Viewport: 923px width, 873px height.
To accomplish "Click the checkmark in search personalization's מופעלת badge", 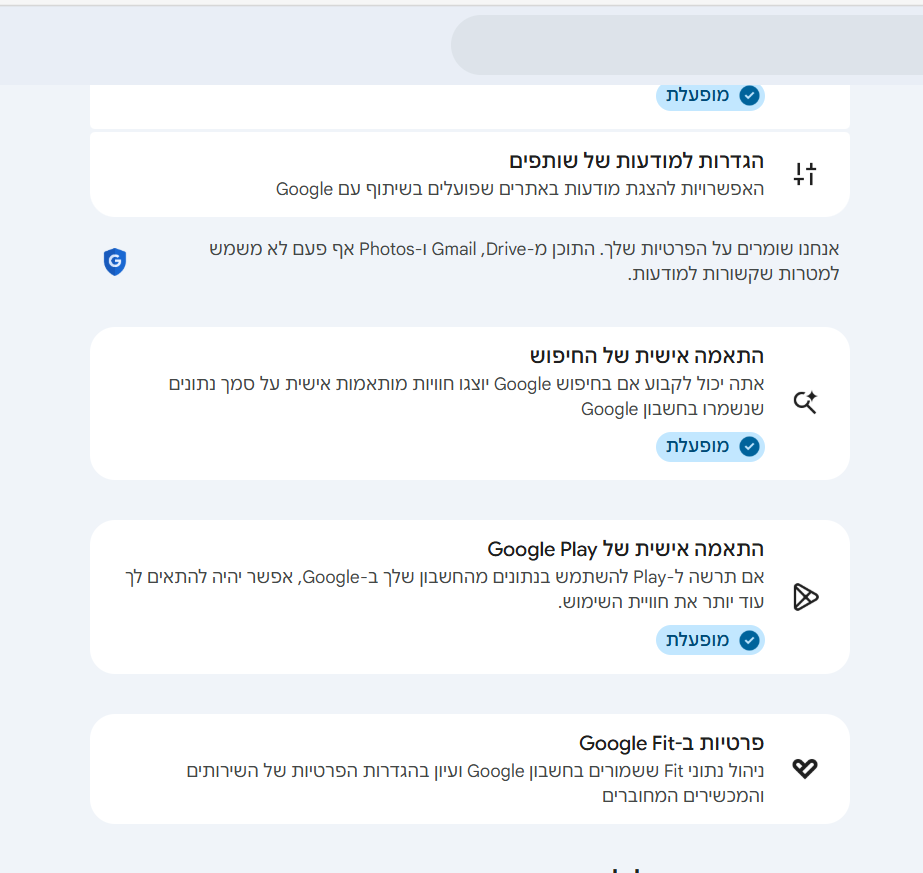I will coord(749,447).
